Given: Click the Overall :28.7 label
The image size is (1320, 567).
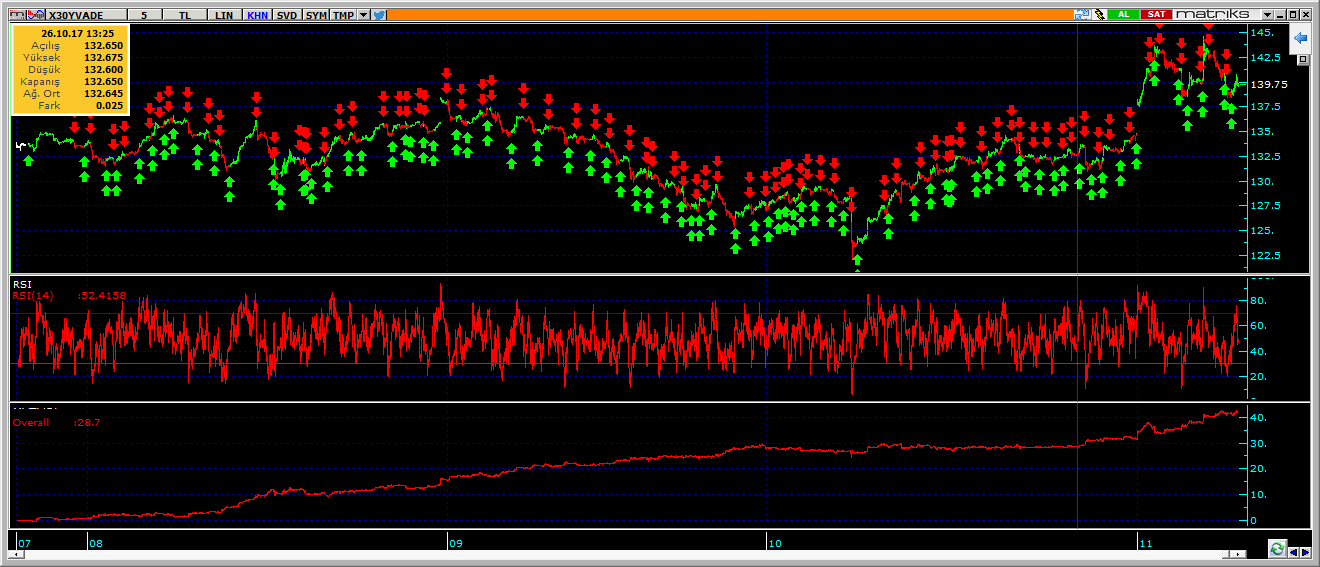Looking at the screenshot, I should pyautogui.click(x=56, y=422).
